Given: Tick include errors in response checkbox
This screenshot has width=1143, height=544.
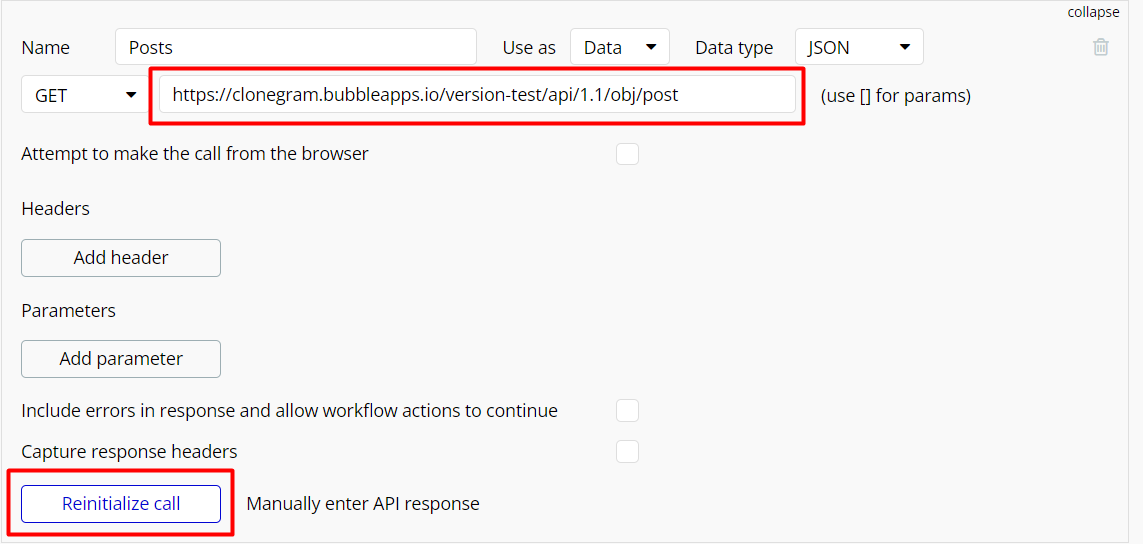Looking at the screenshot, I should point(627,411).
